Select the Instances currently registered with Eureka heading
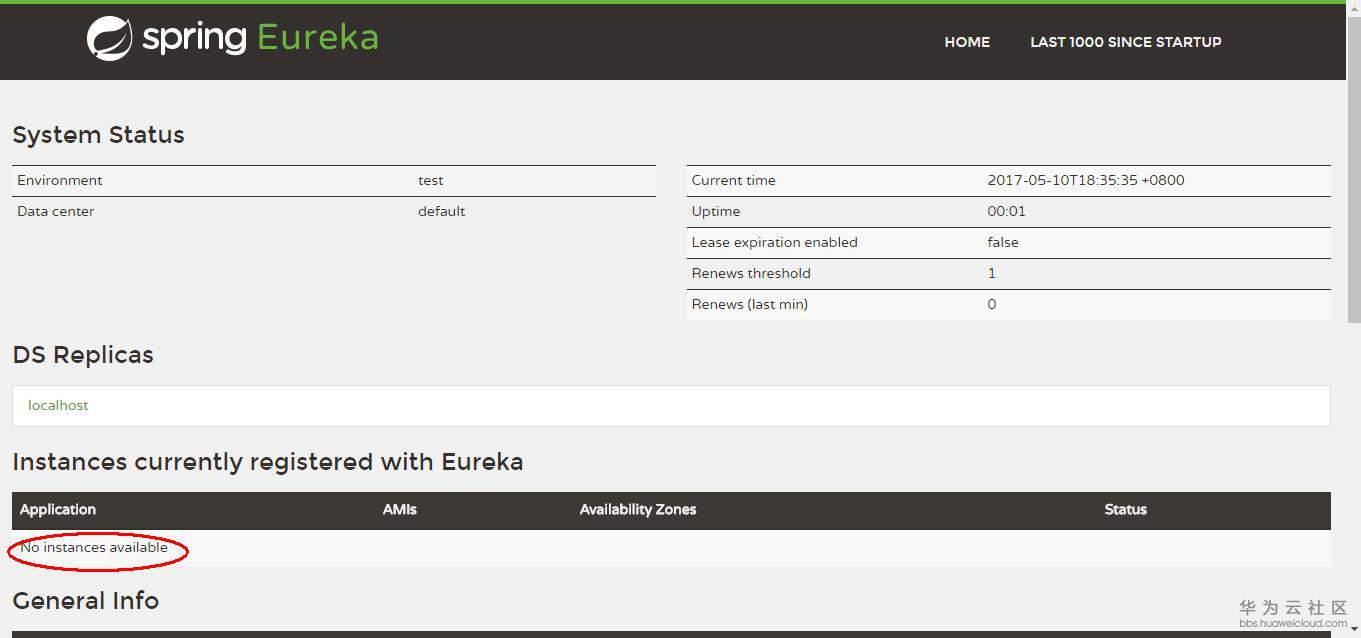This screenshot has width=1361, height=638. pyautogui.click(x=268, y=462)
